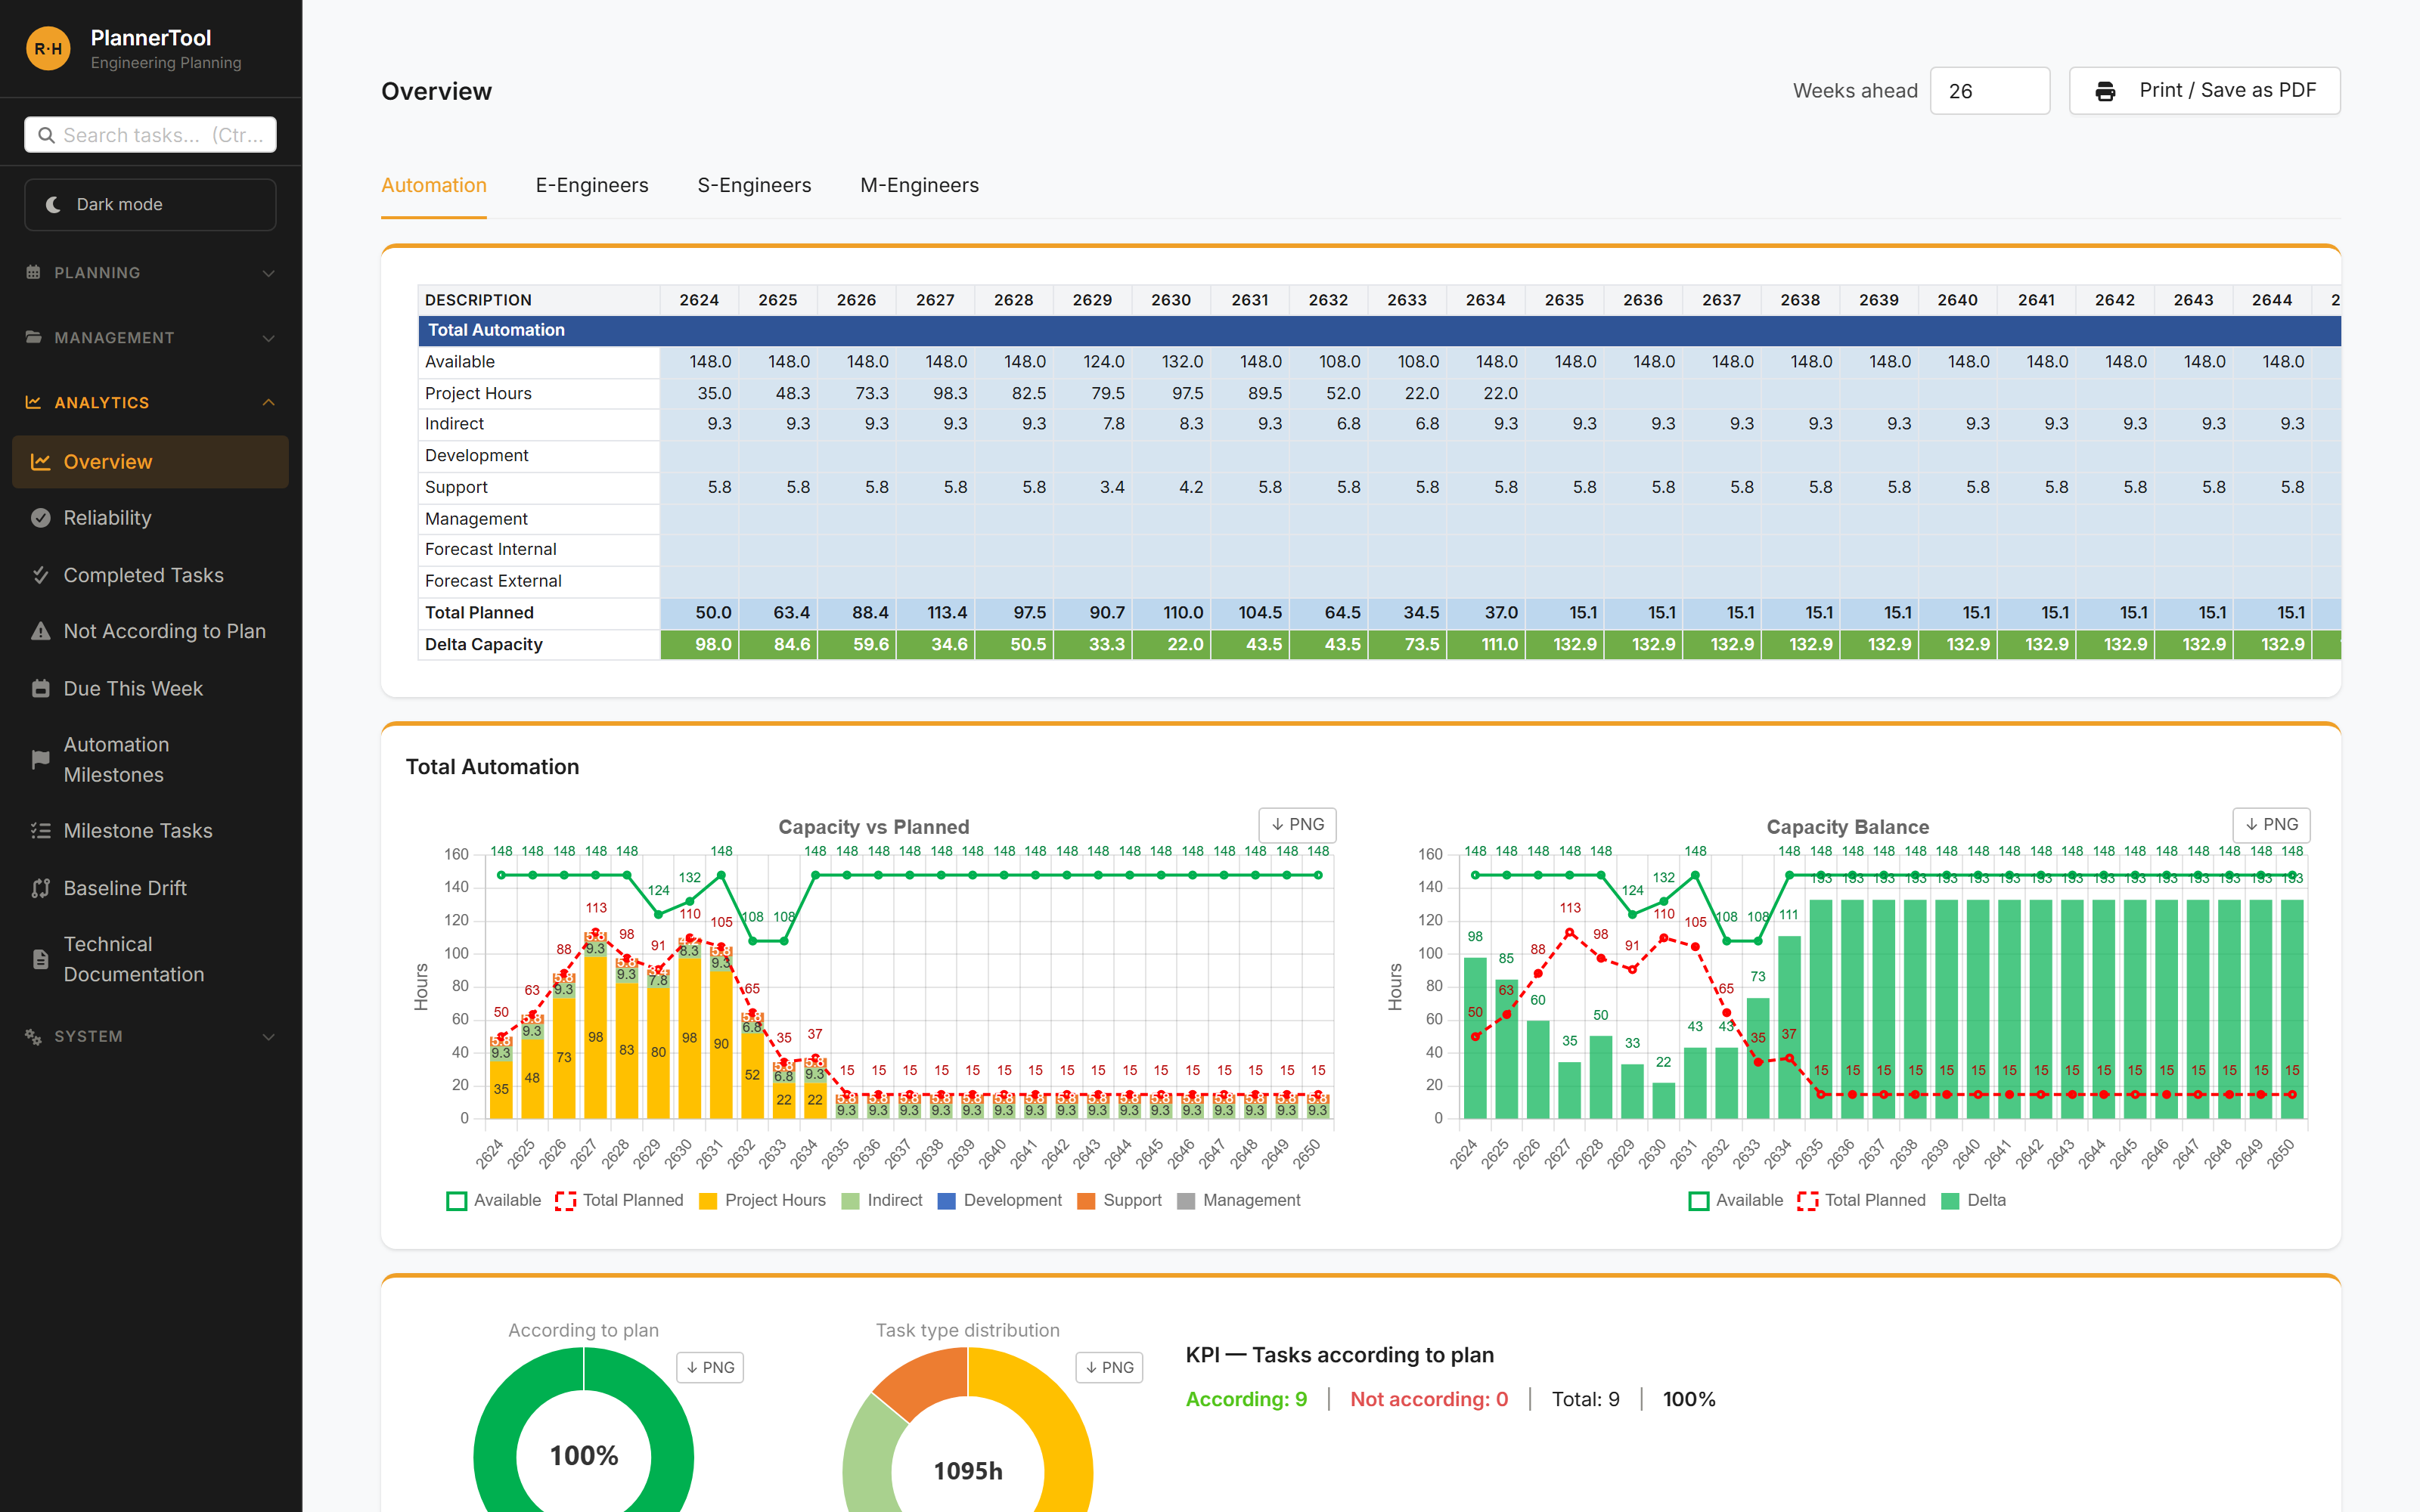Open Due This Week page
This screenshot has width=2420, height=1512.
(150, 688)
